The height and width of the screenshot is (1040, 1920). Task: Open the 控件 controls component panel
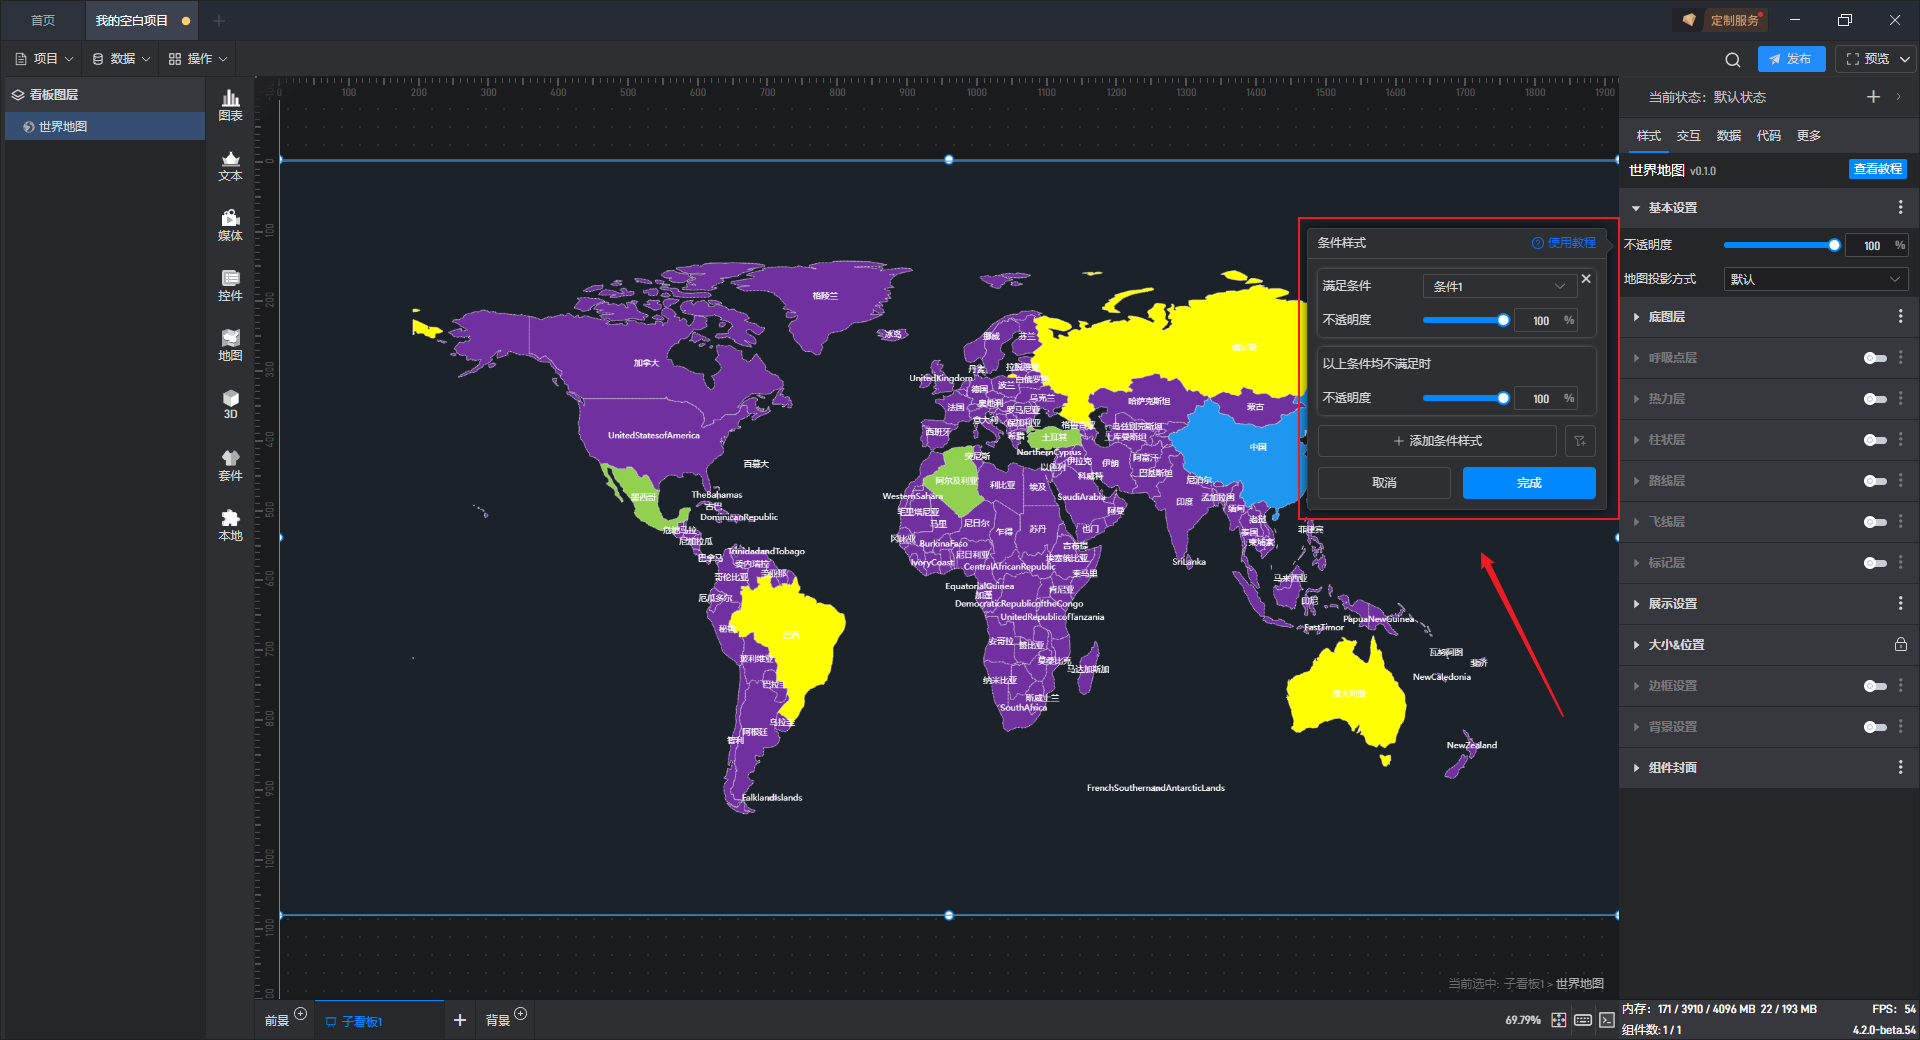[x=230, y=285]
